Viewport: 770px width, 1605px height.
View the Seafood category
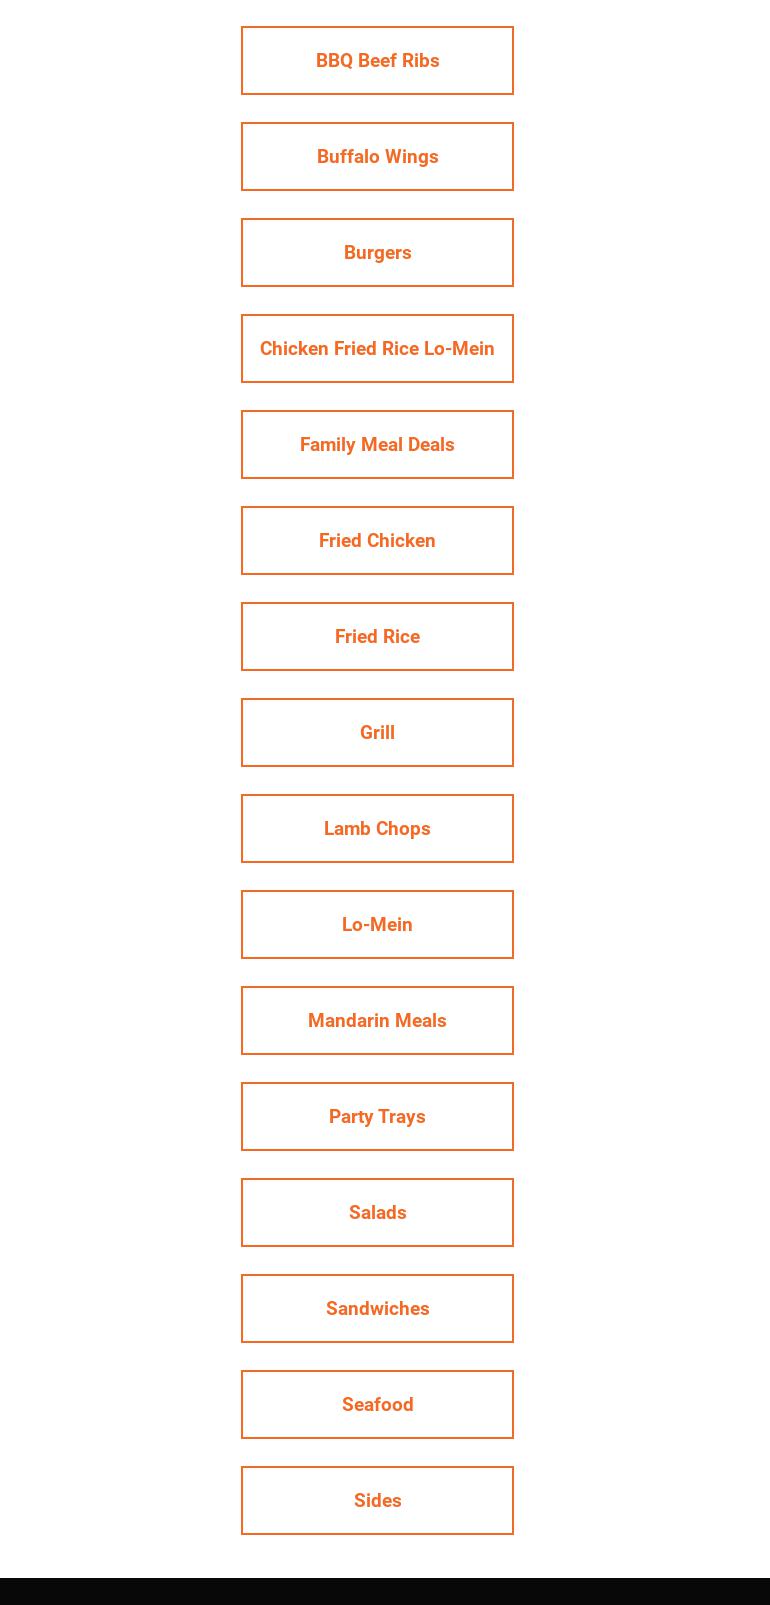(377, 1405)
